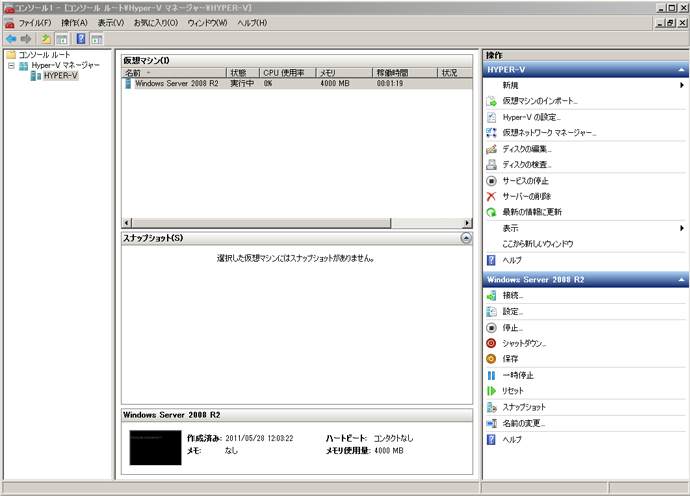Sort by the 状態 column header
The width and height of the screenshot is (690, 496).
pos(243,73)
